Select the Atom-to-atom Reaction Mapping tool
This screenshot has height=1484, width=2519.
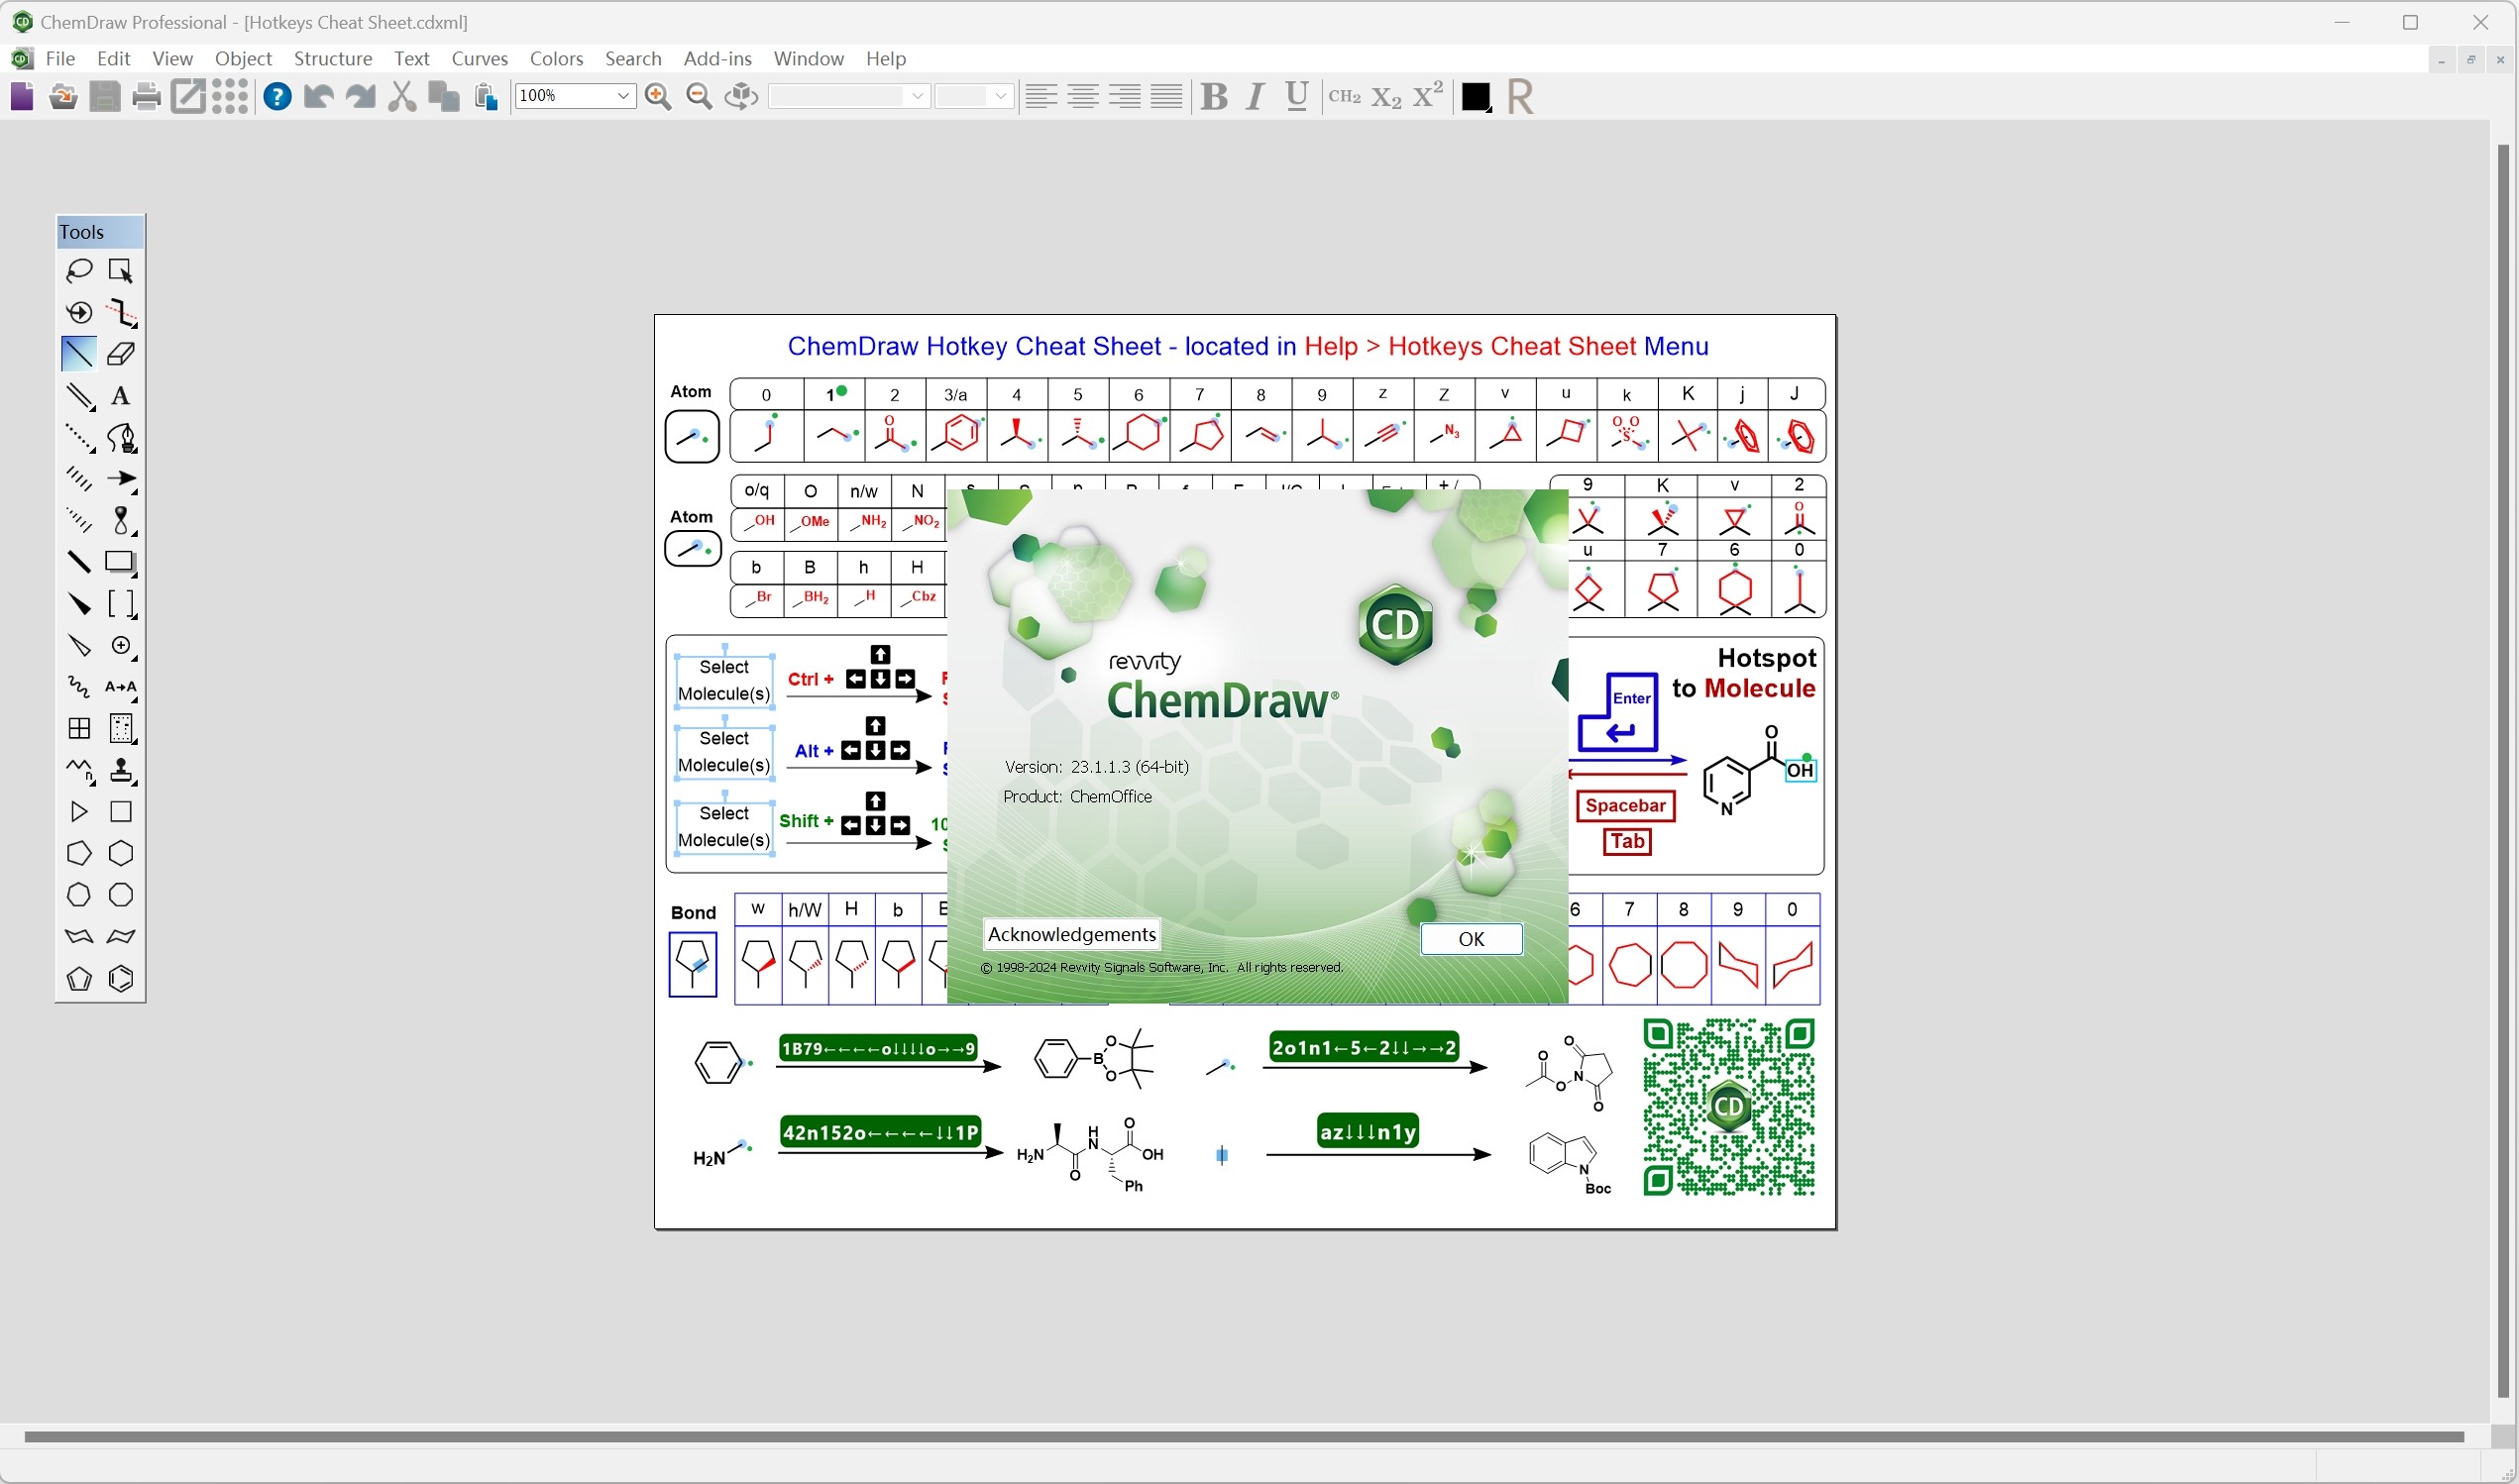click(121, 687)
